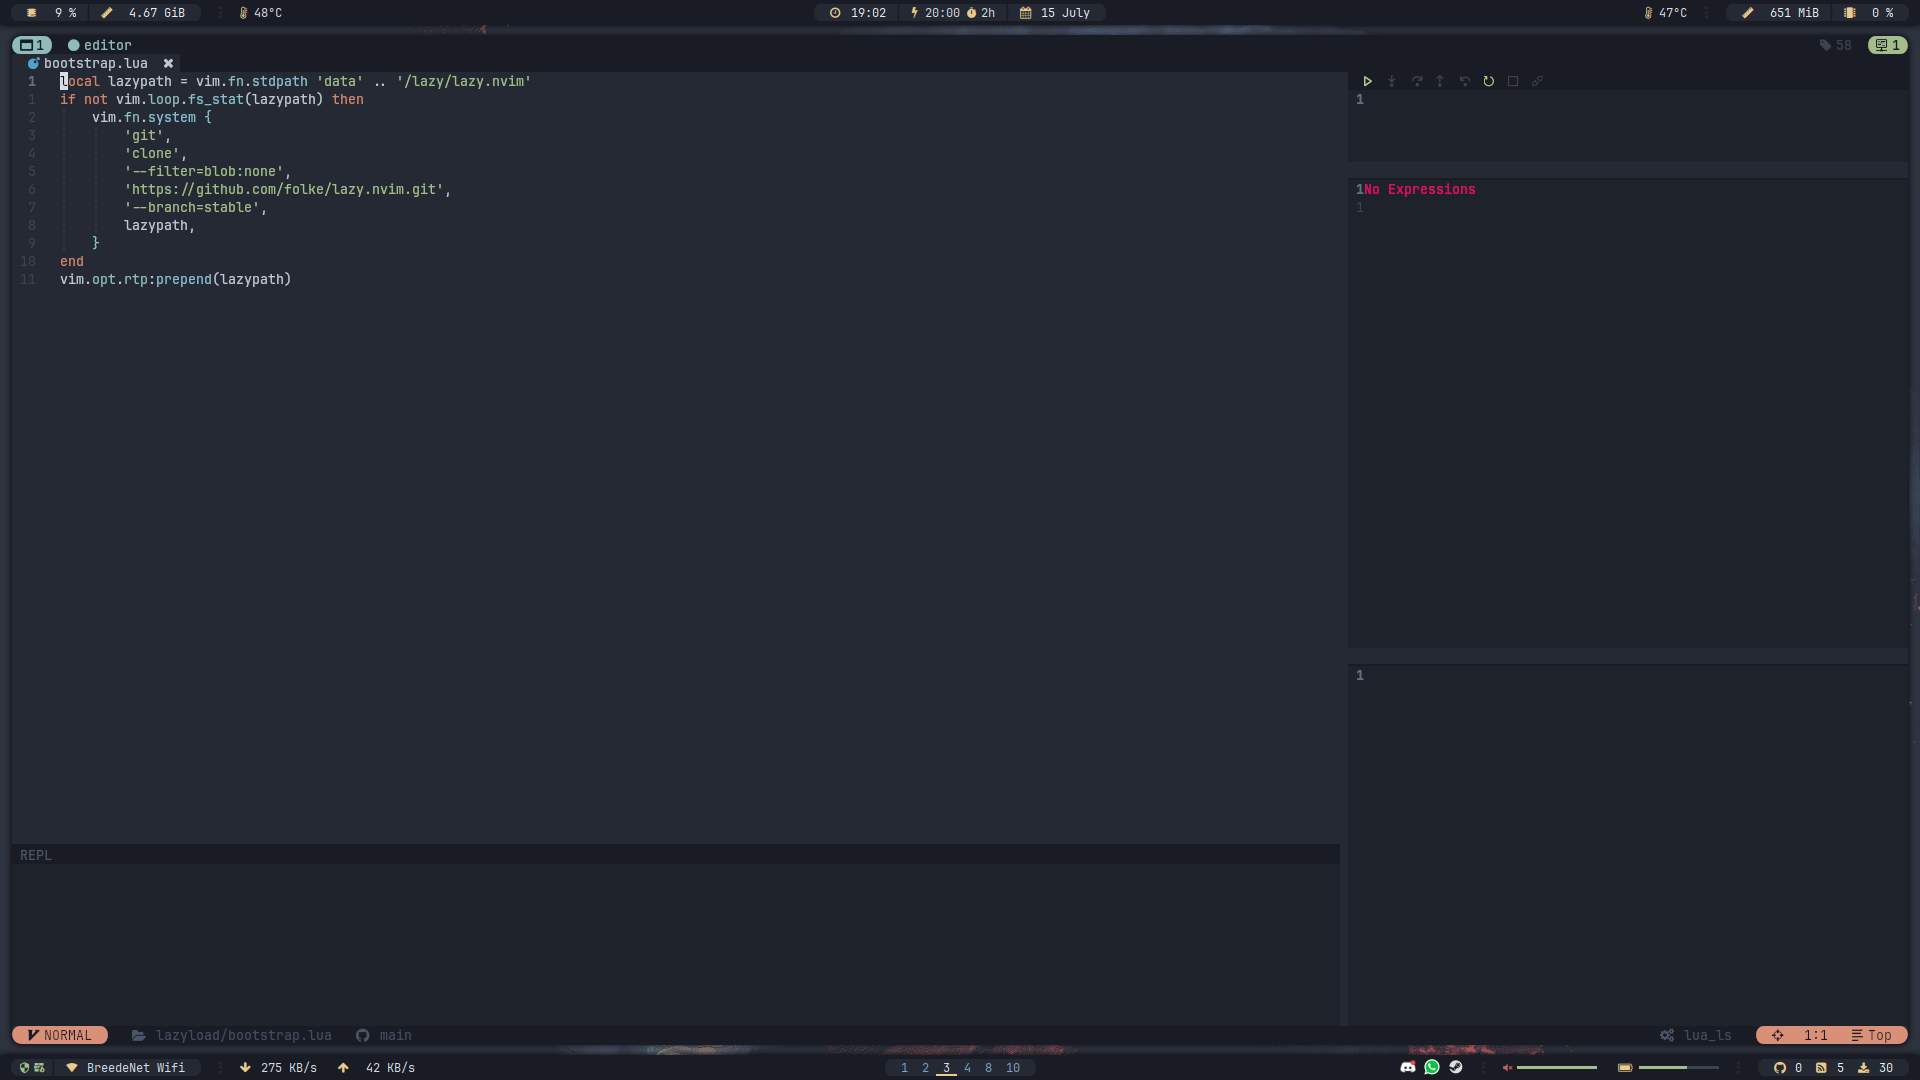The height and width of the screenshot is (1080, 1920).
Task: Launch Steam from the bottom tray
Action: (x=1457, y=1067)
